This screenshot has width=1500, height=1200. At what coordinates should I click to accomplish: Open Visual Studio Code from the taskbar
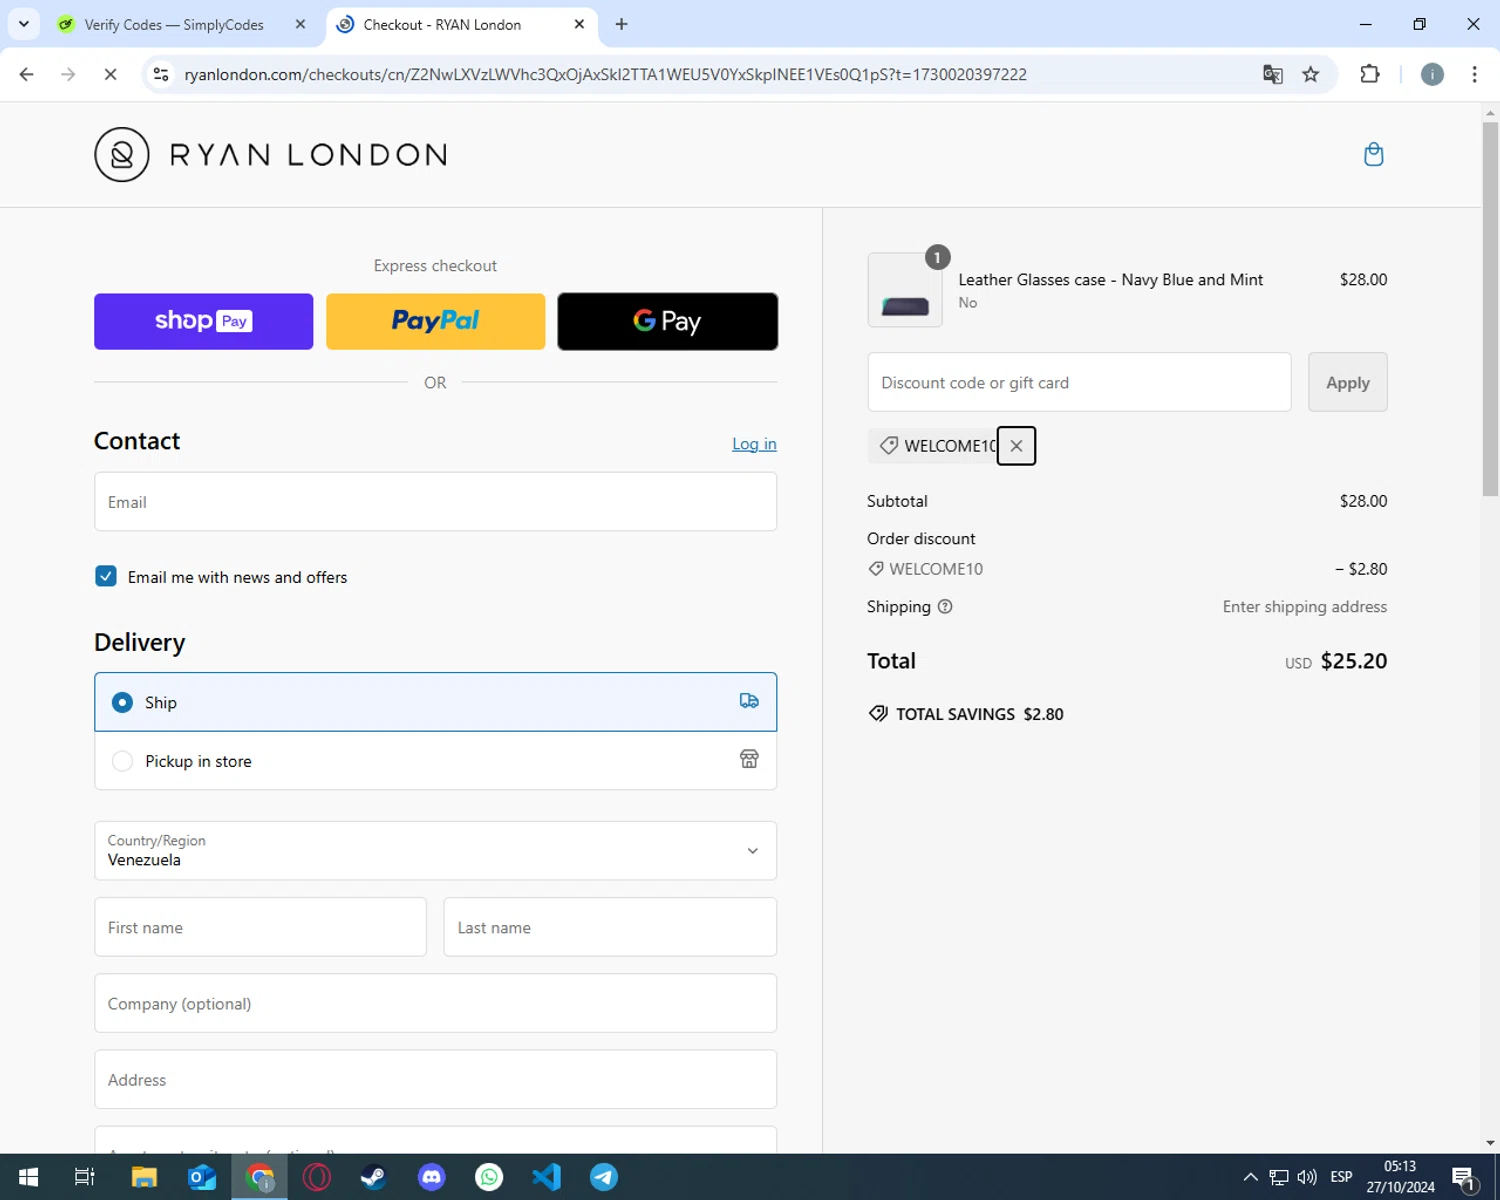tap(546, 1177)
